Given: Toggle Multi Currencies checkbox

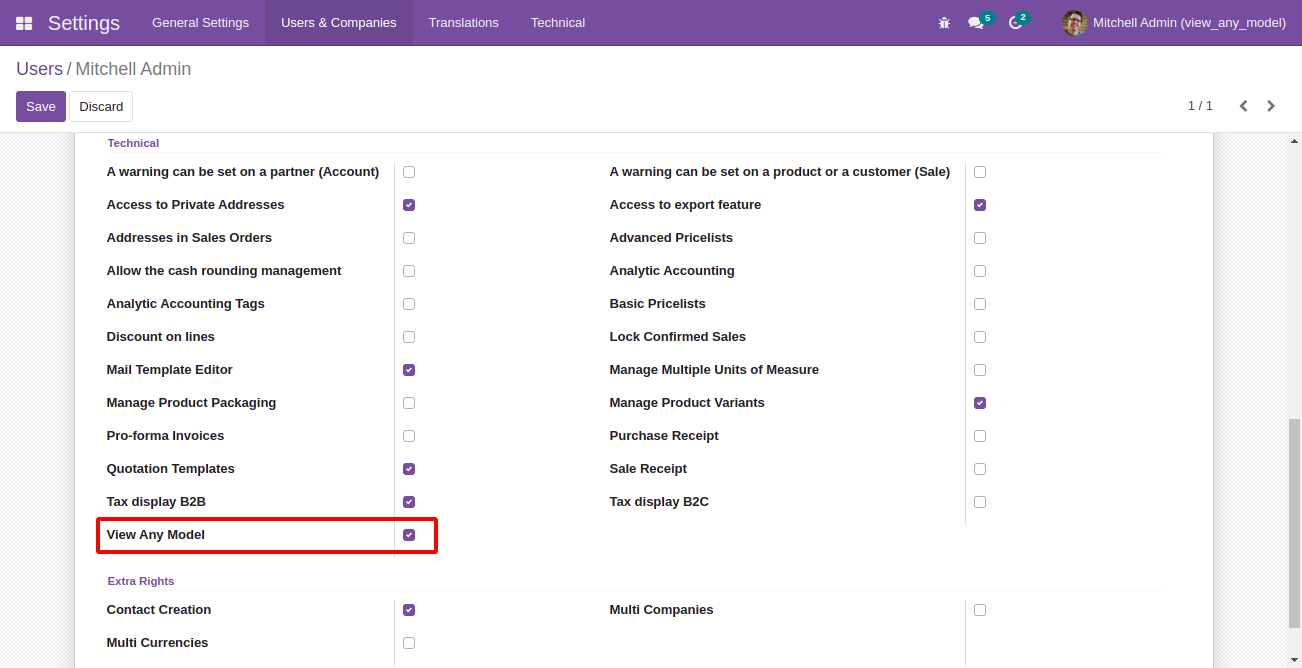Looking at the screenshot, I should point(409,643).
